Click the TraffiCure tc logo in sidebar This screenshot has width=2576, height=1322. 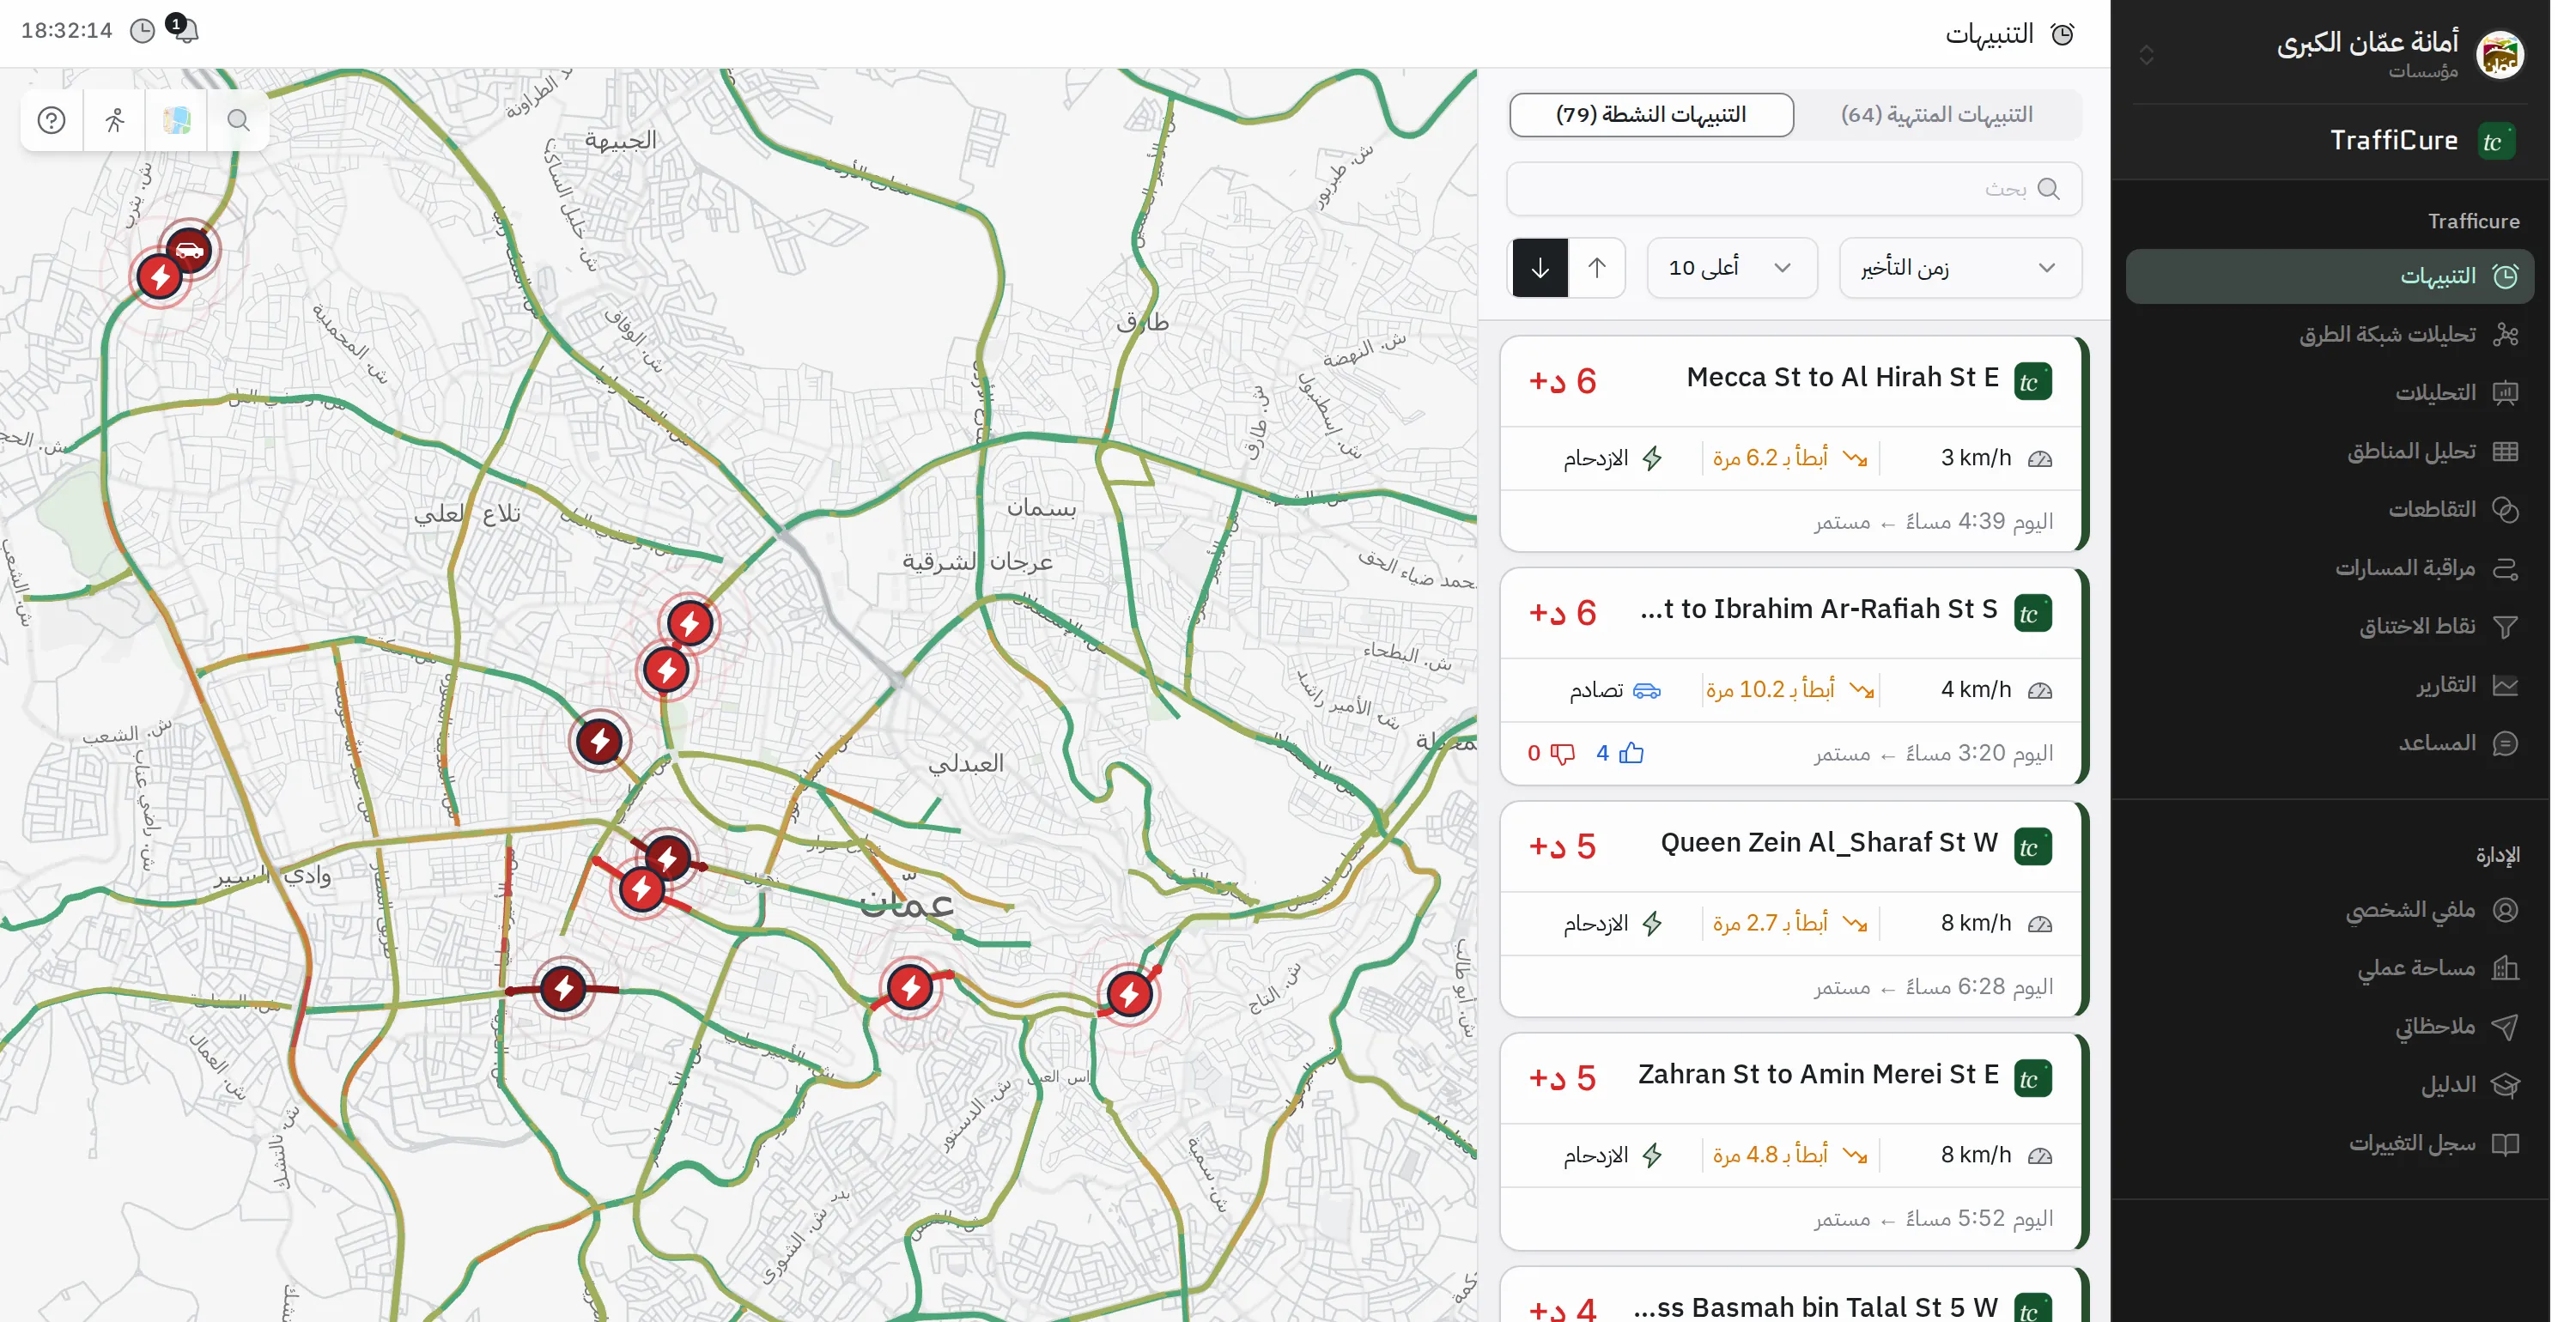tap(2495, 141)
